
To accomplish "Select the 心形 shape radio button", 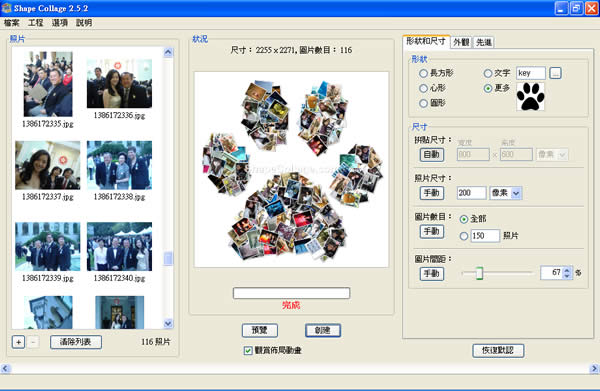I will tap(423, 88).
